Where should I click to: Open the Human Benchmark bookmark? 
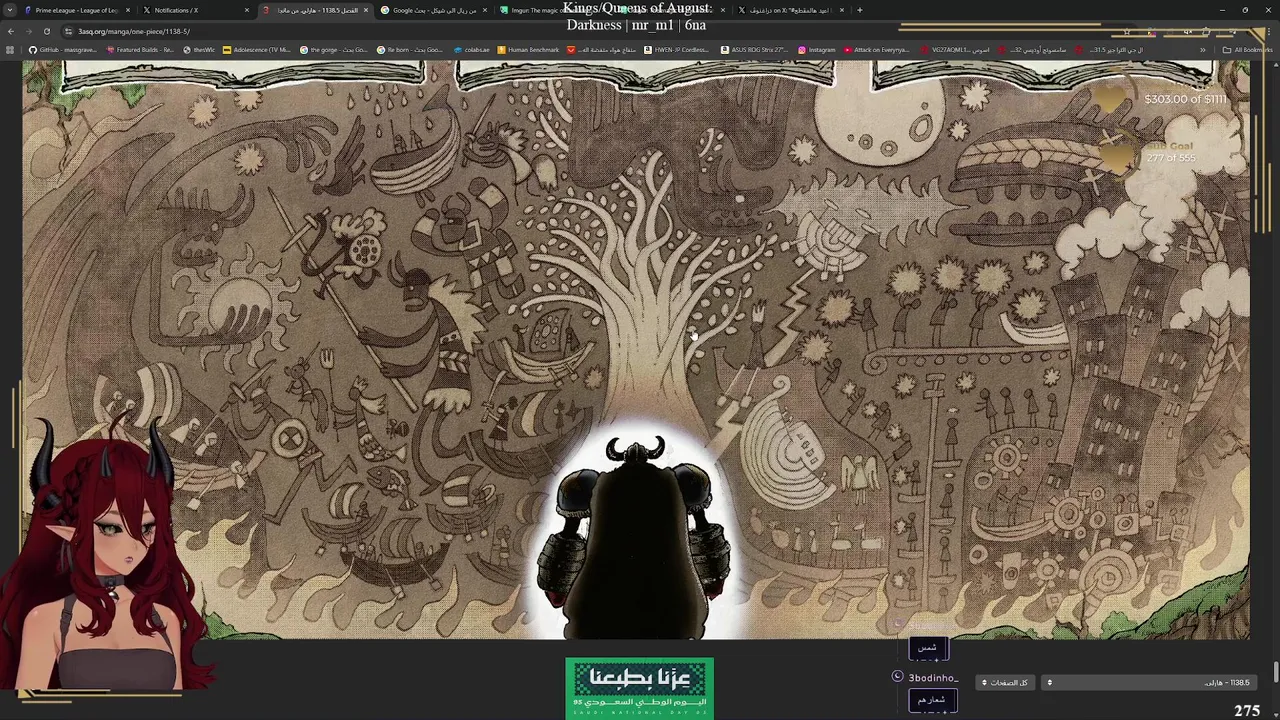[529, 50]
